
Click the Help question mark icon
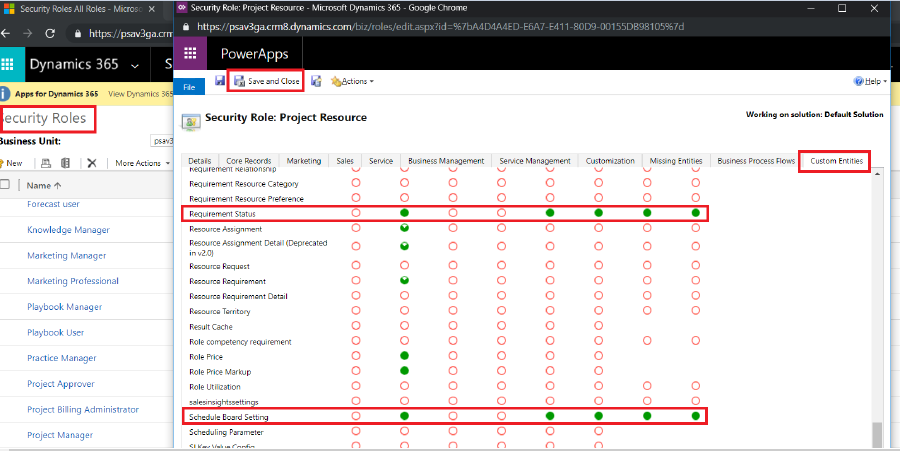[x=858, y=81]
